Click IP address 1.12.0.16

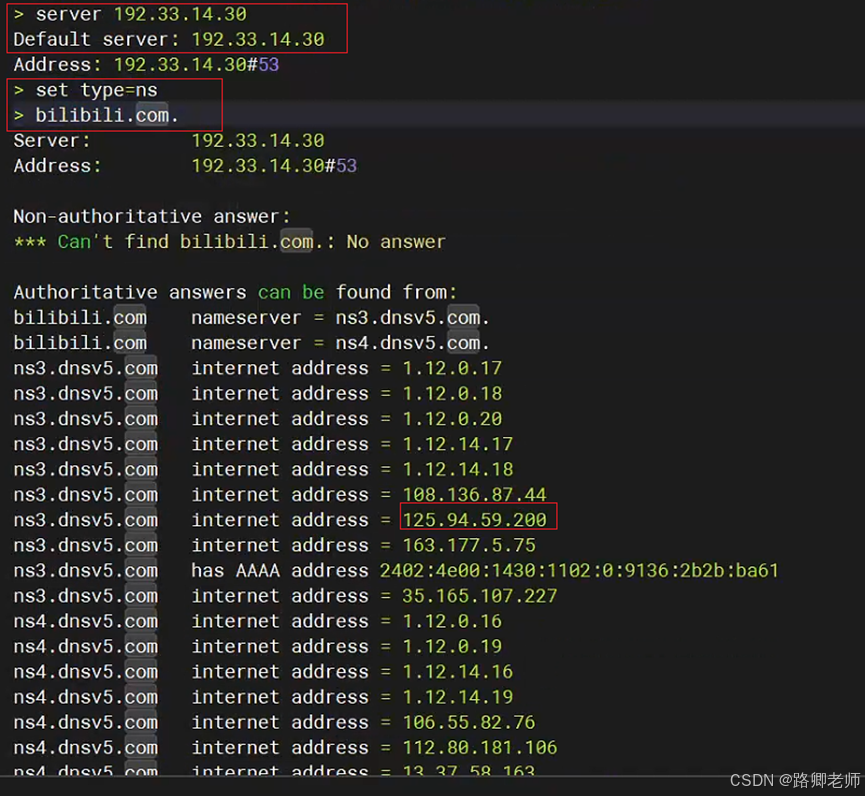tap(452, 621)
